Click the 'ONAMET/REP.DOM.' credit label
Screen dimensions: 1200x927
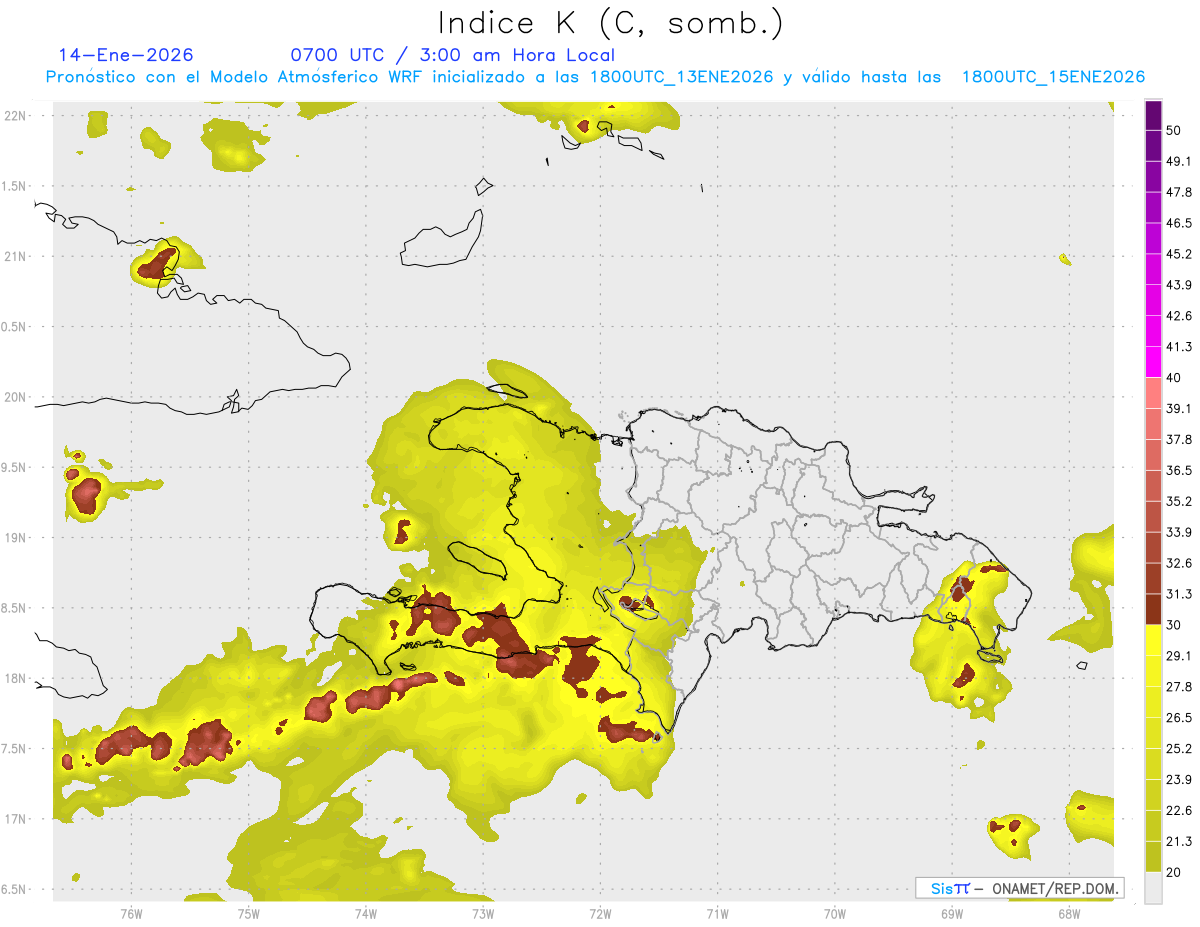tap(1053, 888)
